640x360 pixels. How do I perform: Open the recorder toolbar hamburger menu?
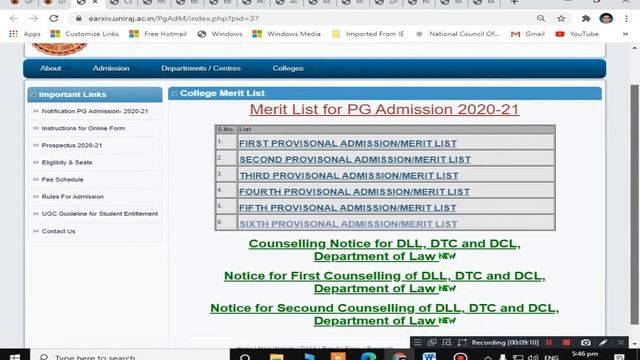(x=418, y=342)
